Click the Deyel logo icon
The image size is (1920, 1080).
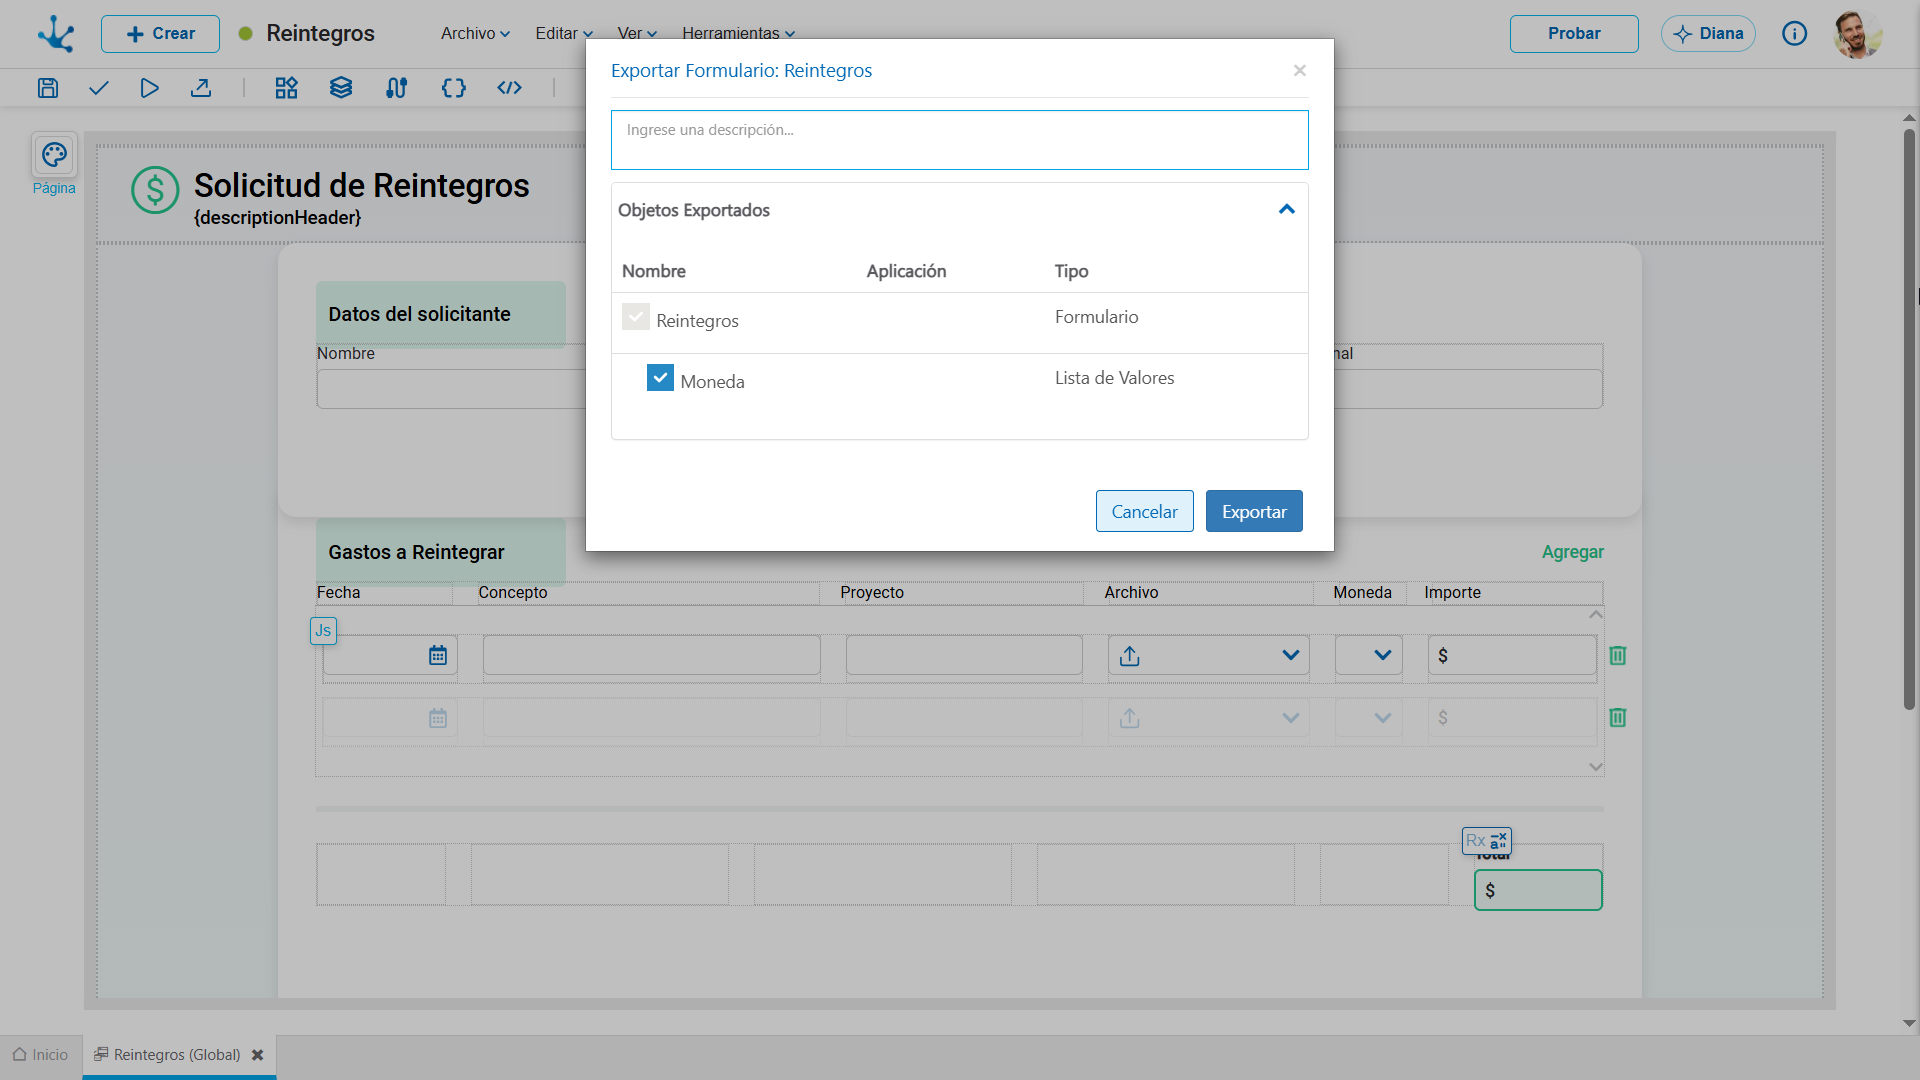pyautogui.click(x=56, y=34)
